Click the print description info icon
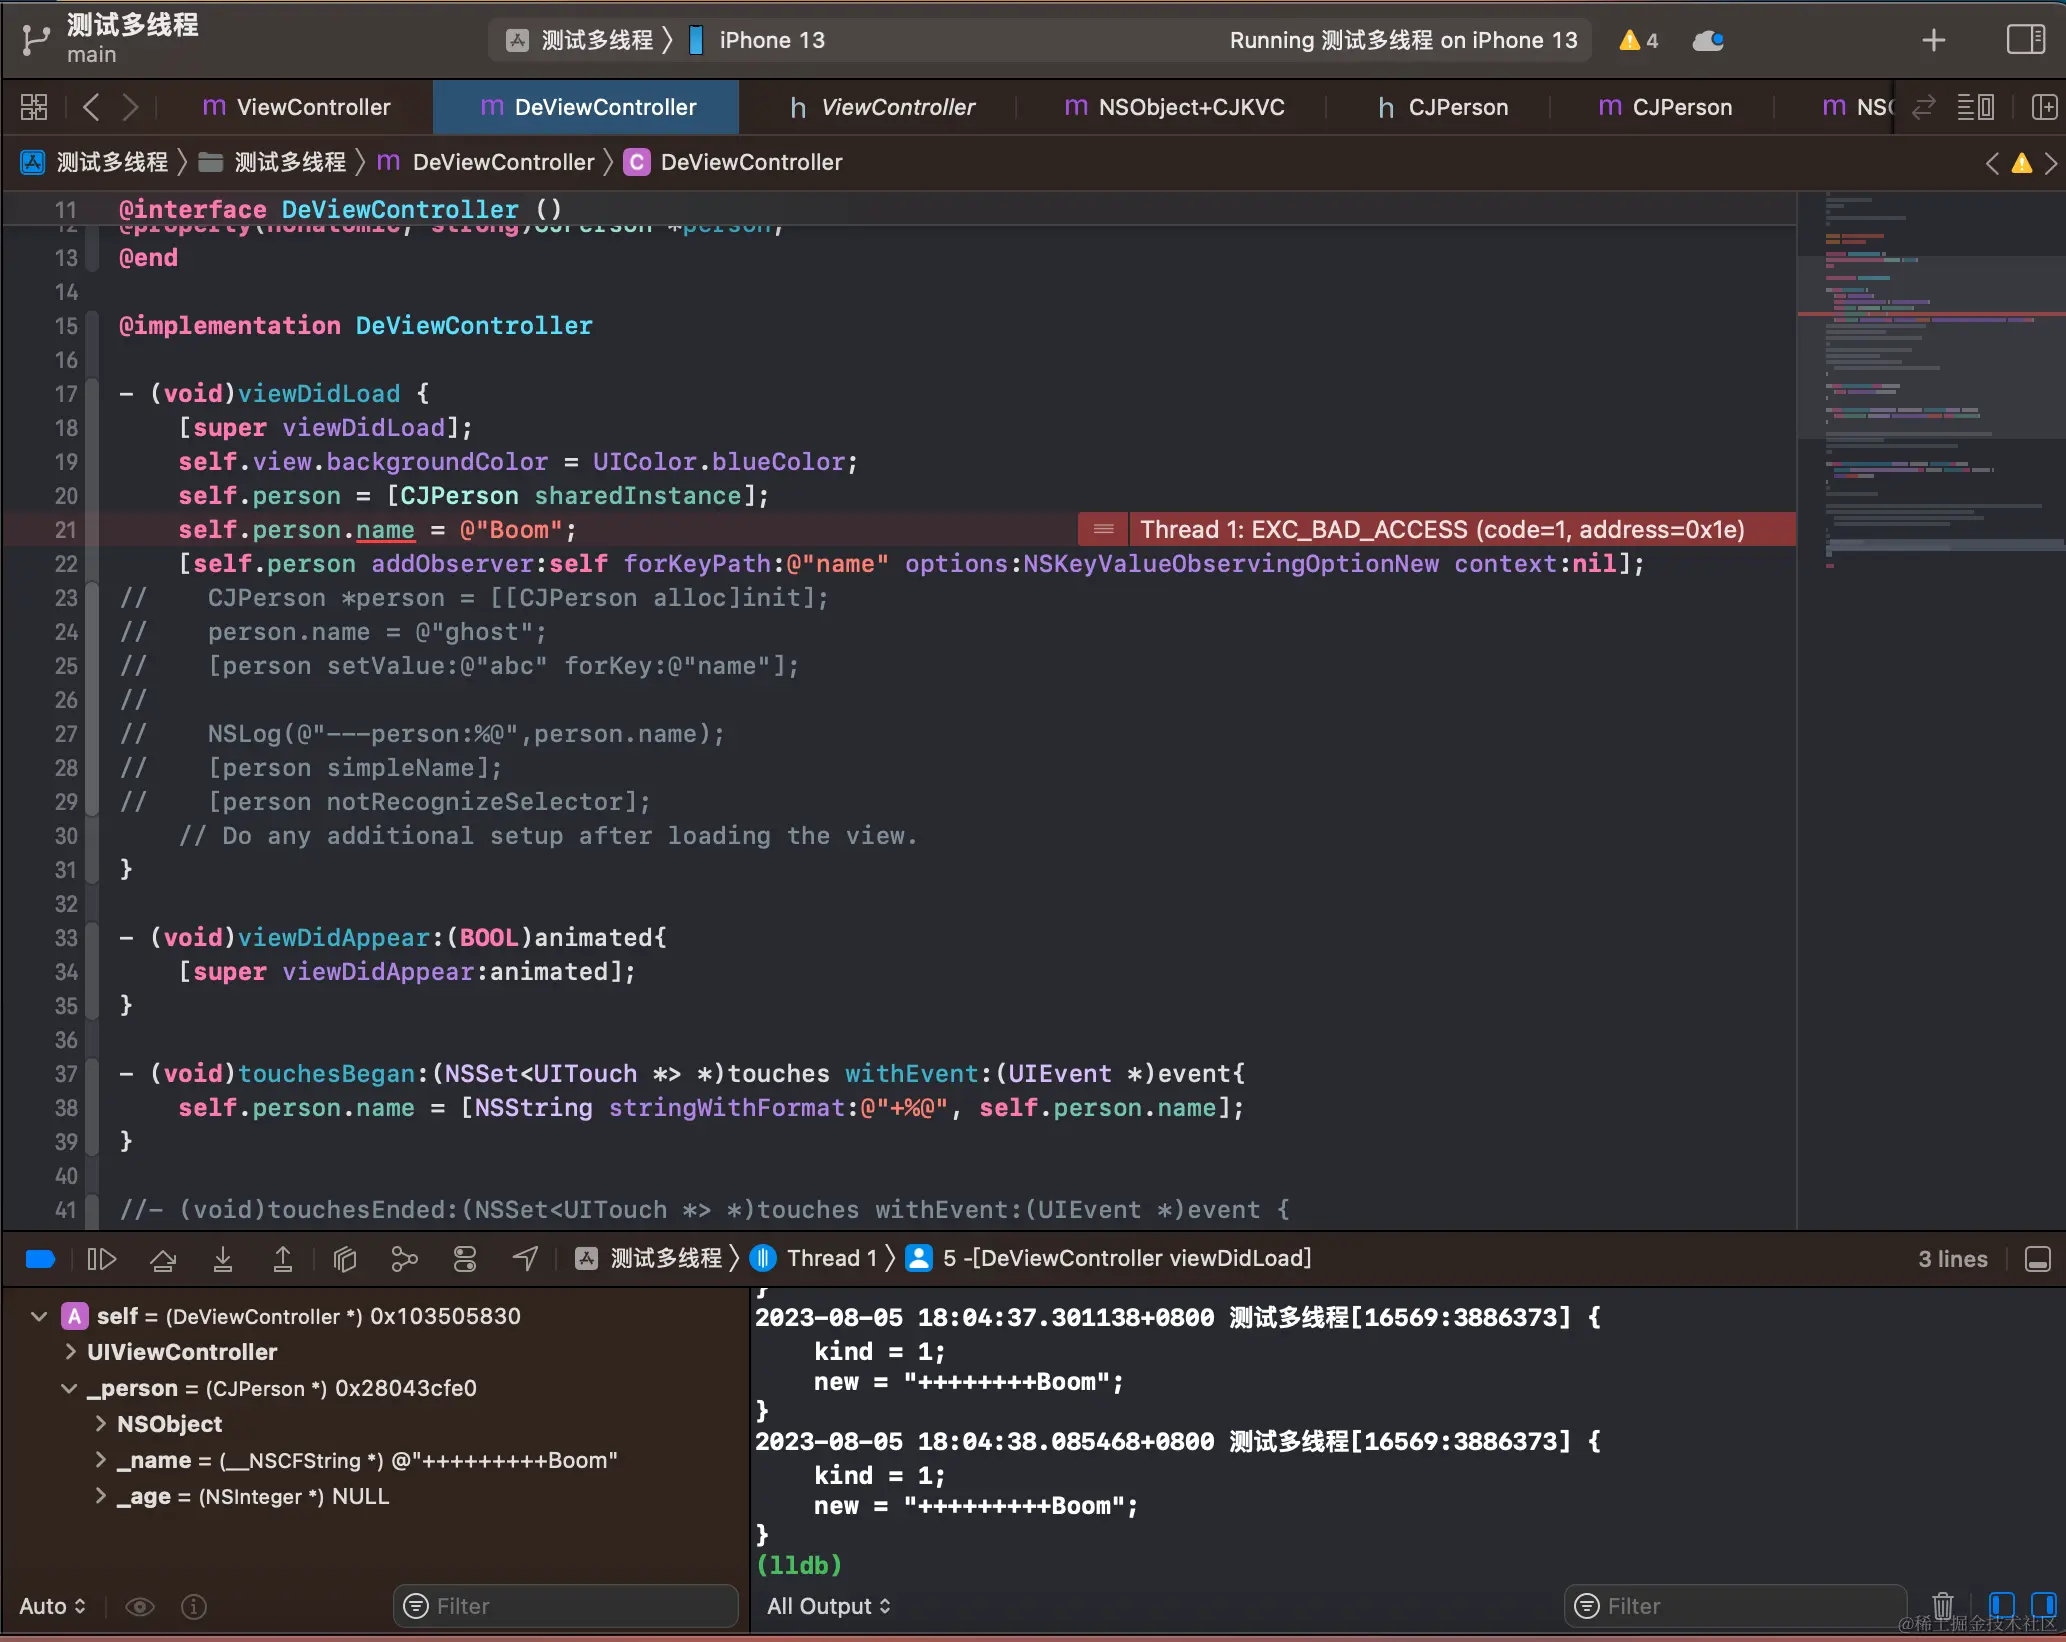 [194, 1607]
